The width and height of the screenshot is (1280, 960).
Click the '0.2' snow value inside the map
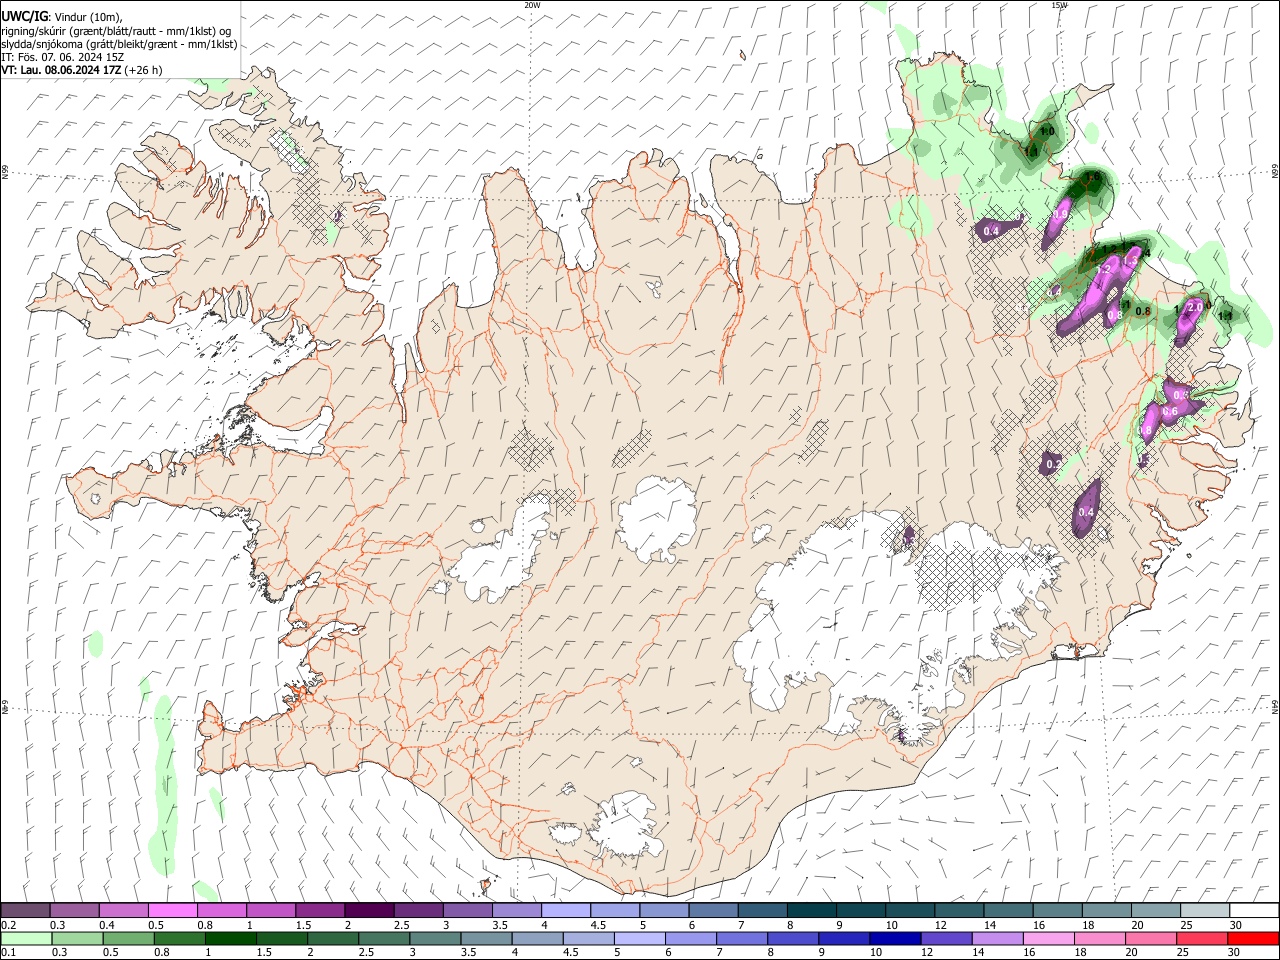click(x=1053, y=465)
